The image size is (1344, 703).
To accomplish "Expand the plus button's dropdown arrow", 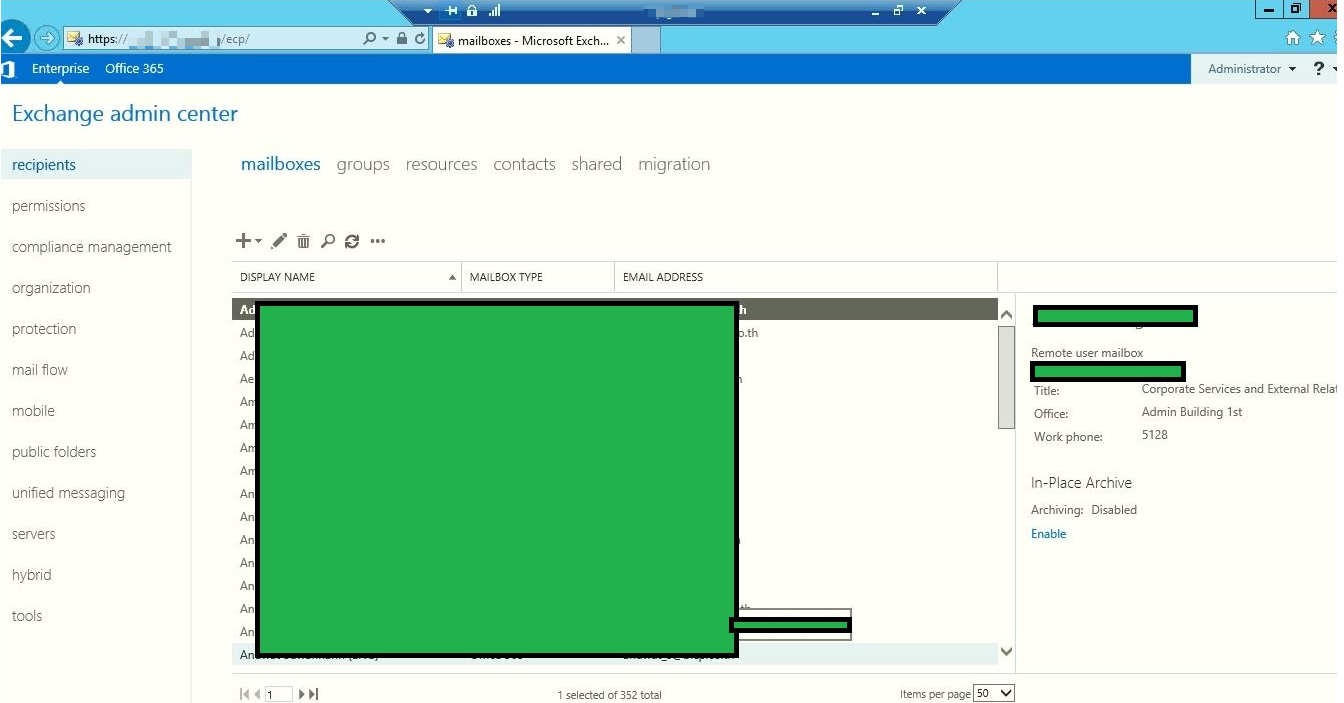I will (256, 241).
